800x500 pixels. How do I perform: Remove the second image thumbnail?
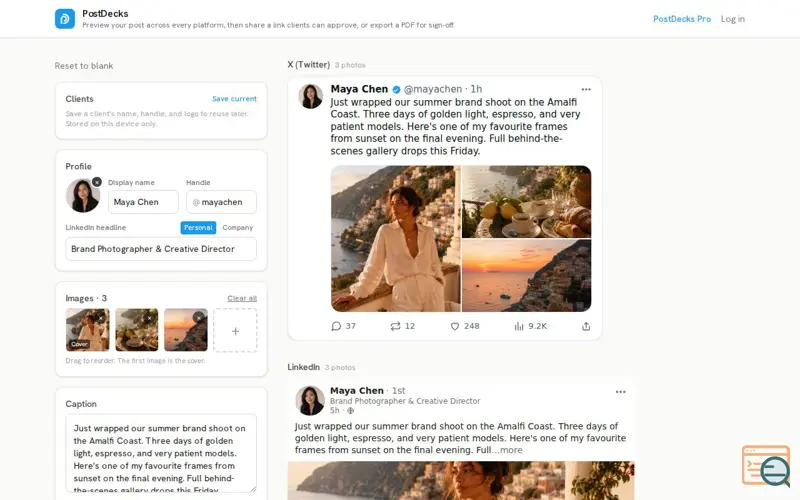point(149,318)
